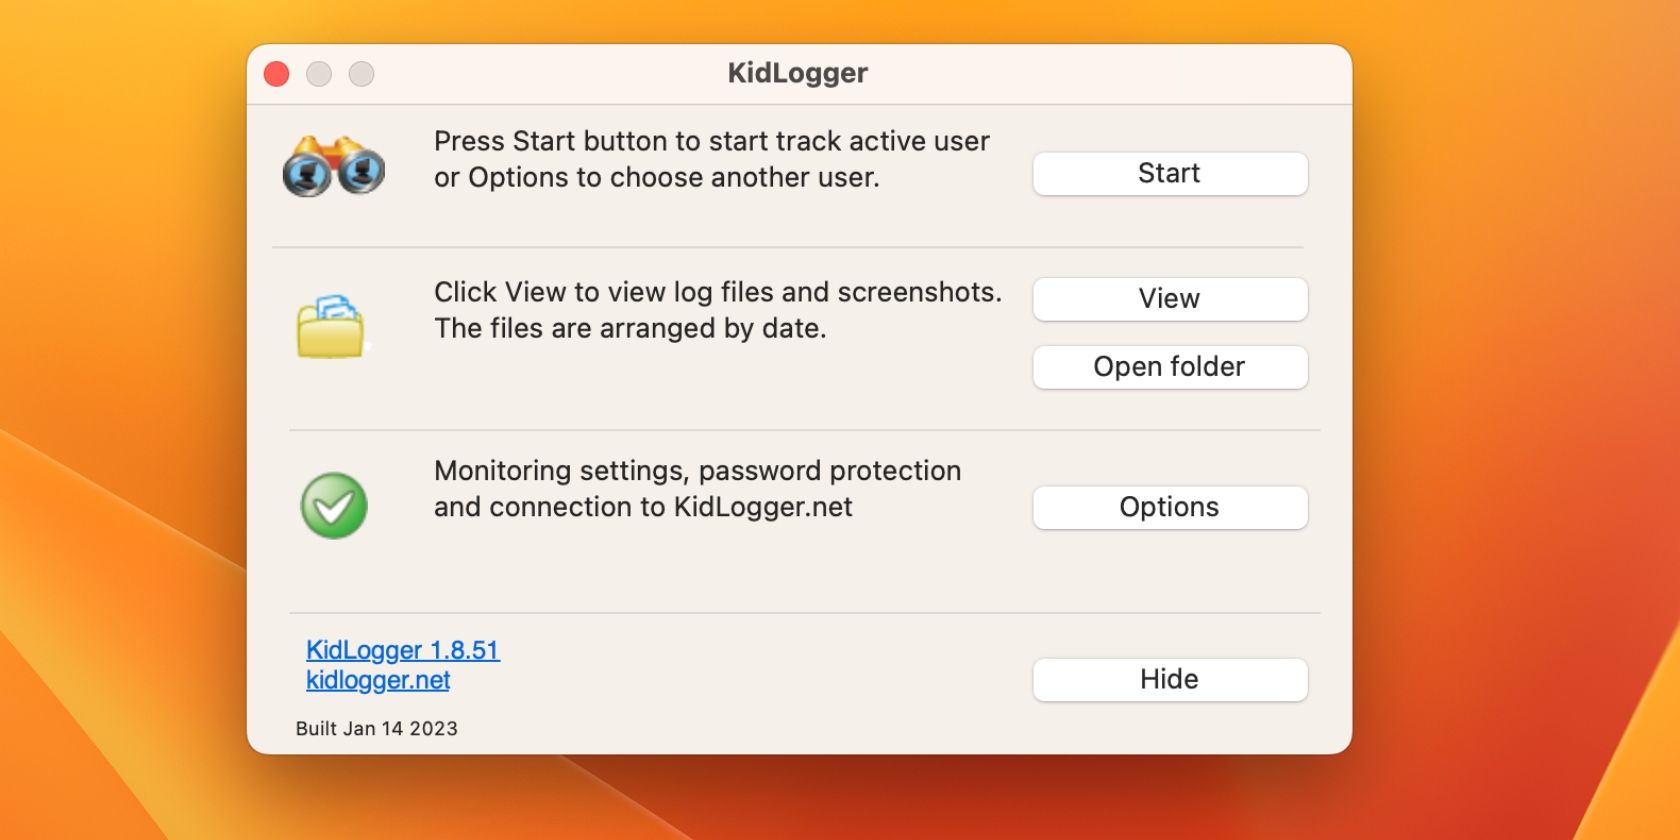
Task: Click "or Options to choose another user" text
Action: point(656,177)
